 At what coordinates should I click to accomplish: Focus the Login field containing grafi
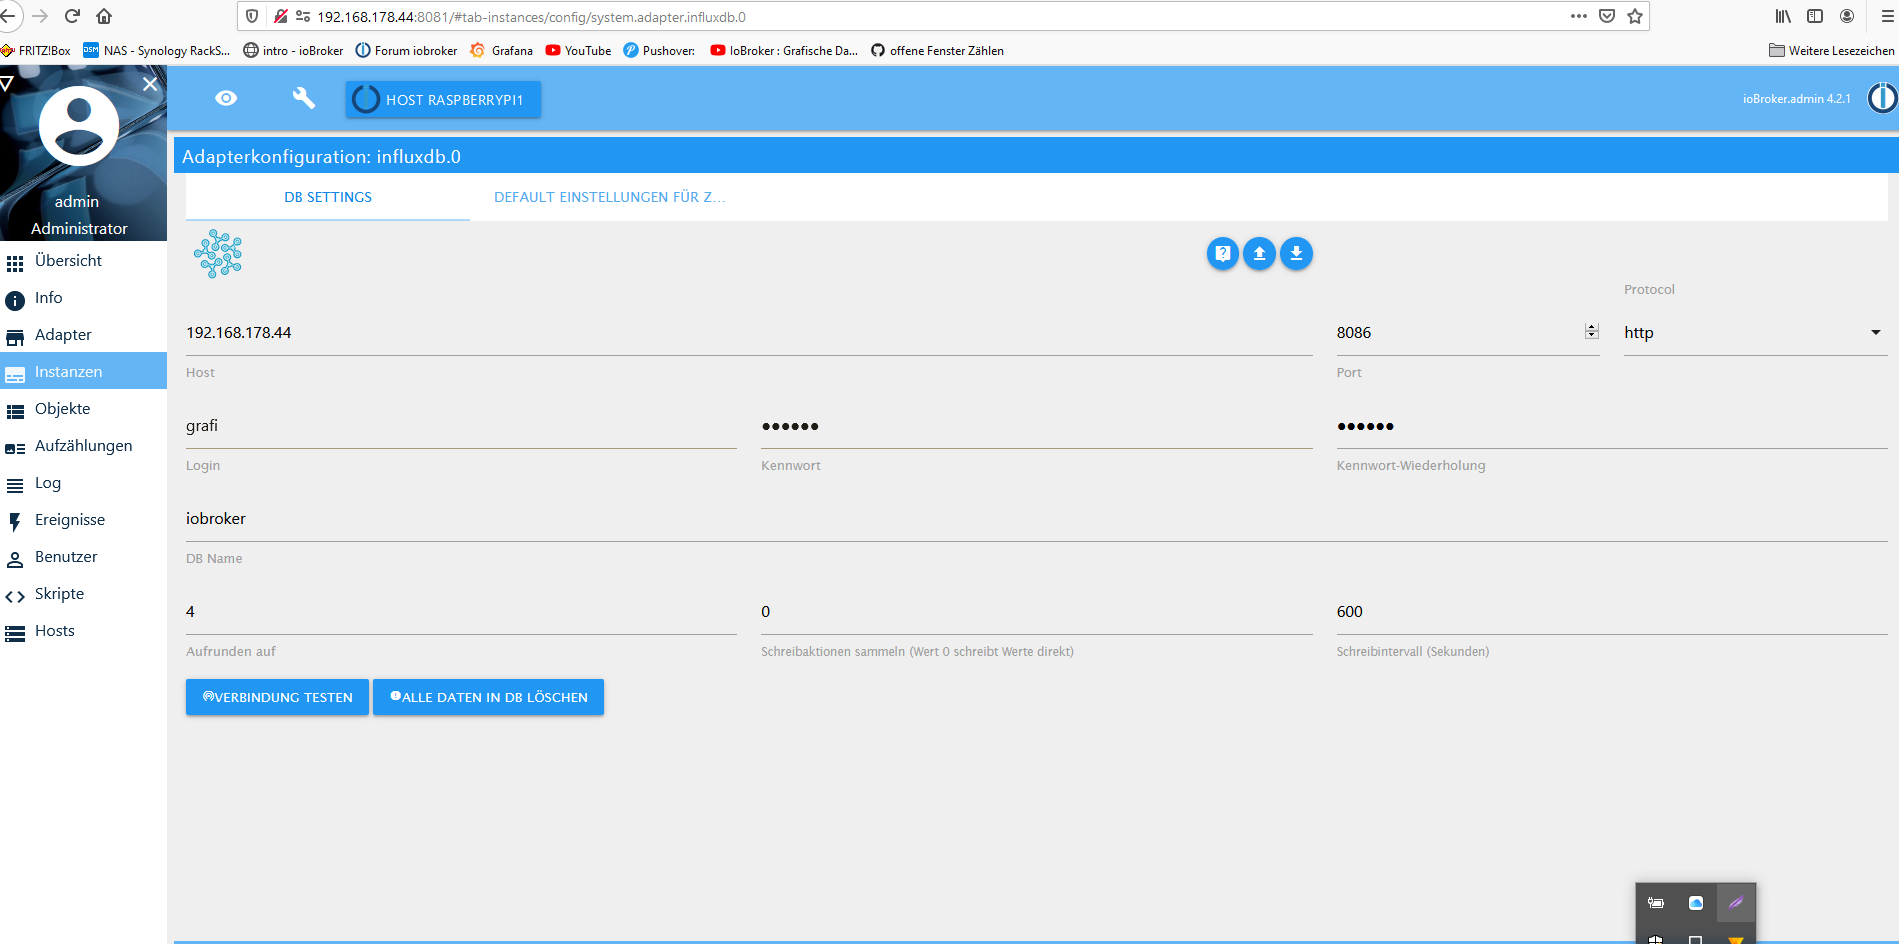point(461,426)
